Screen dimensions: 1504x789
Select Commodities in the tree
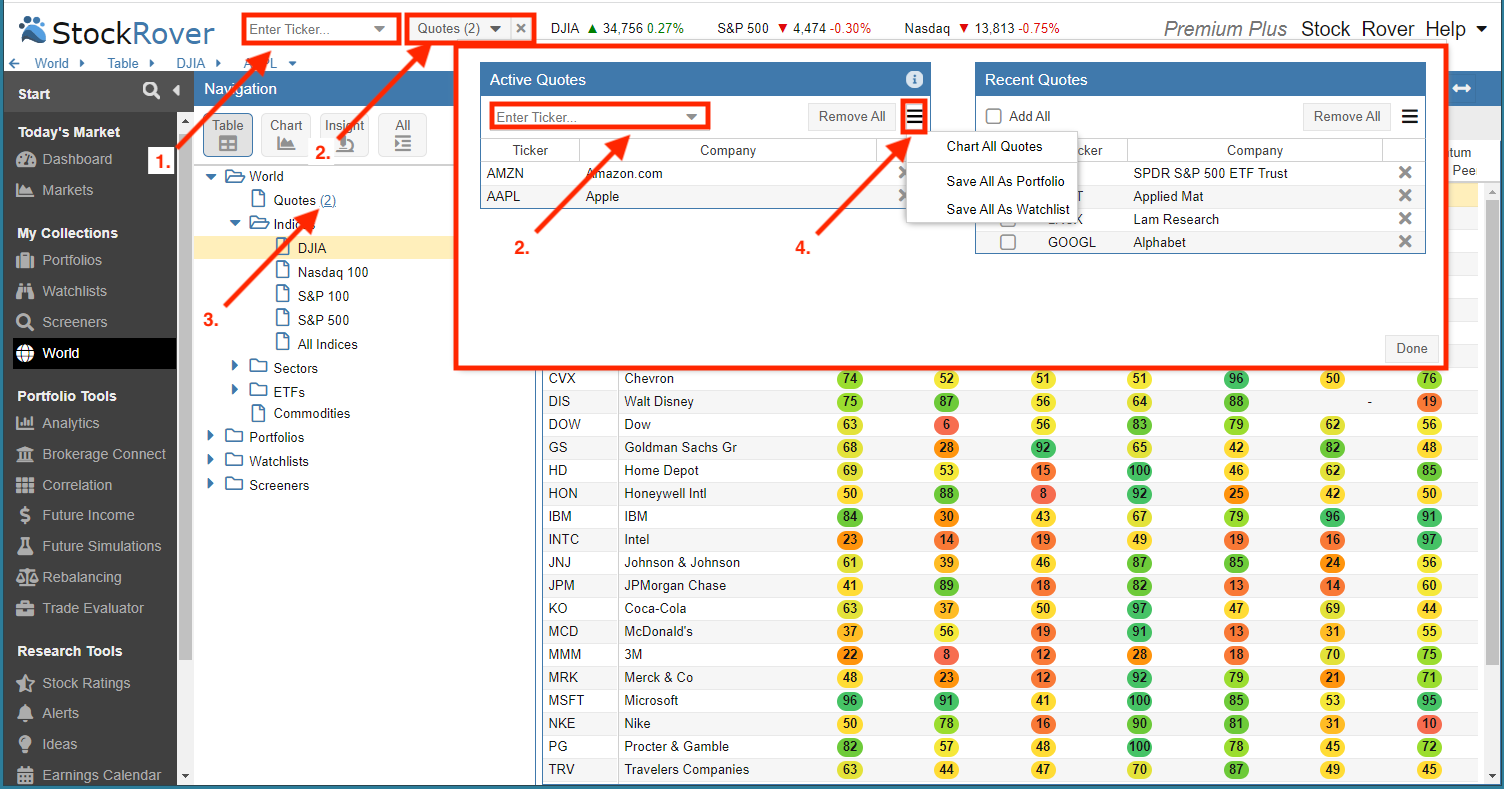[311, 413]
